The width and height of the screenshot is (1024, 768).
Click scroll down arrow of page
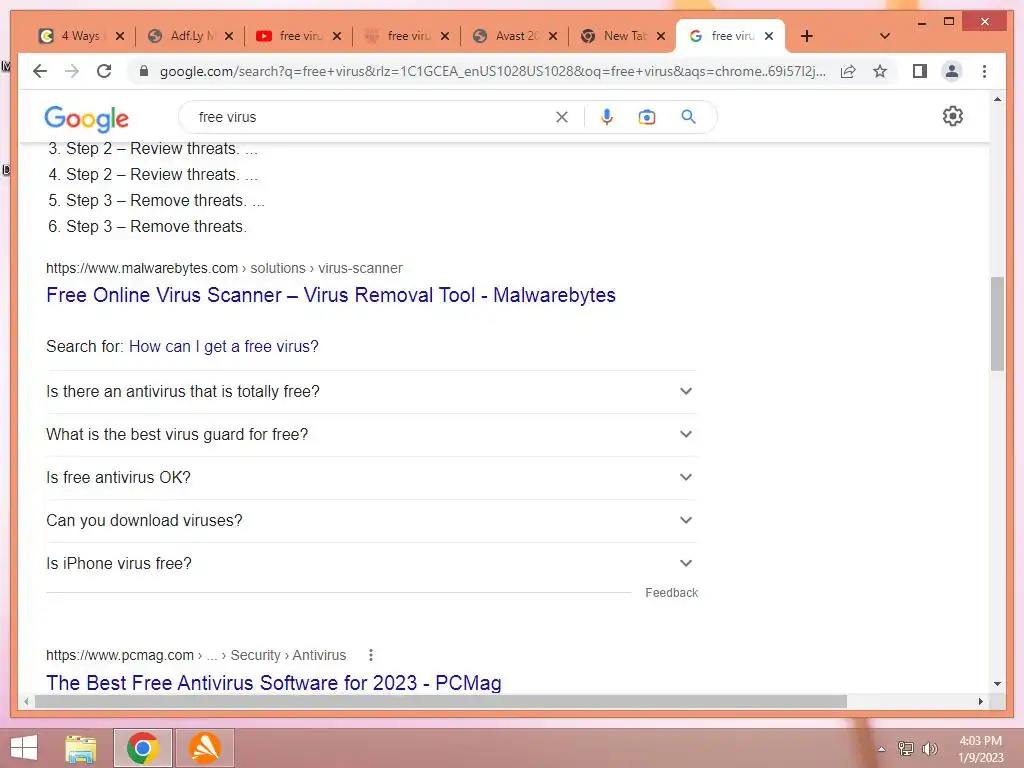click(x=997, y=684)
